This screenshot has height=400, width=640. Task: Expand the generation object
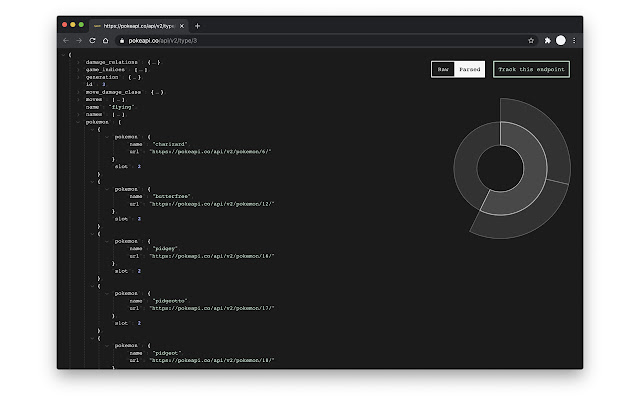78,77
